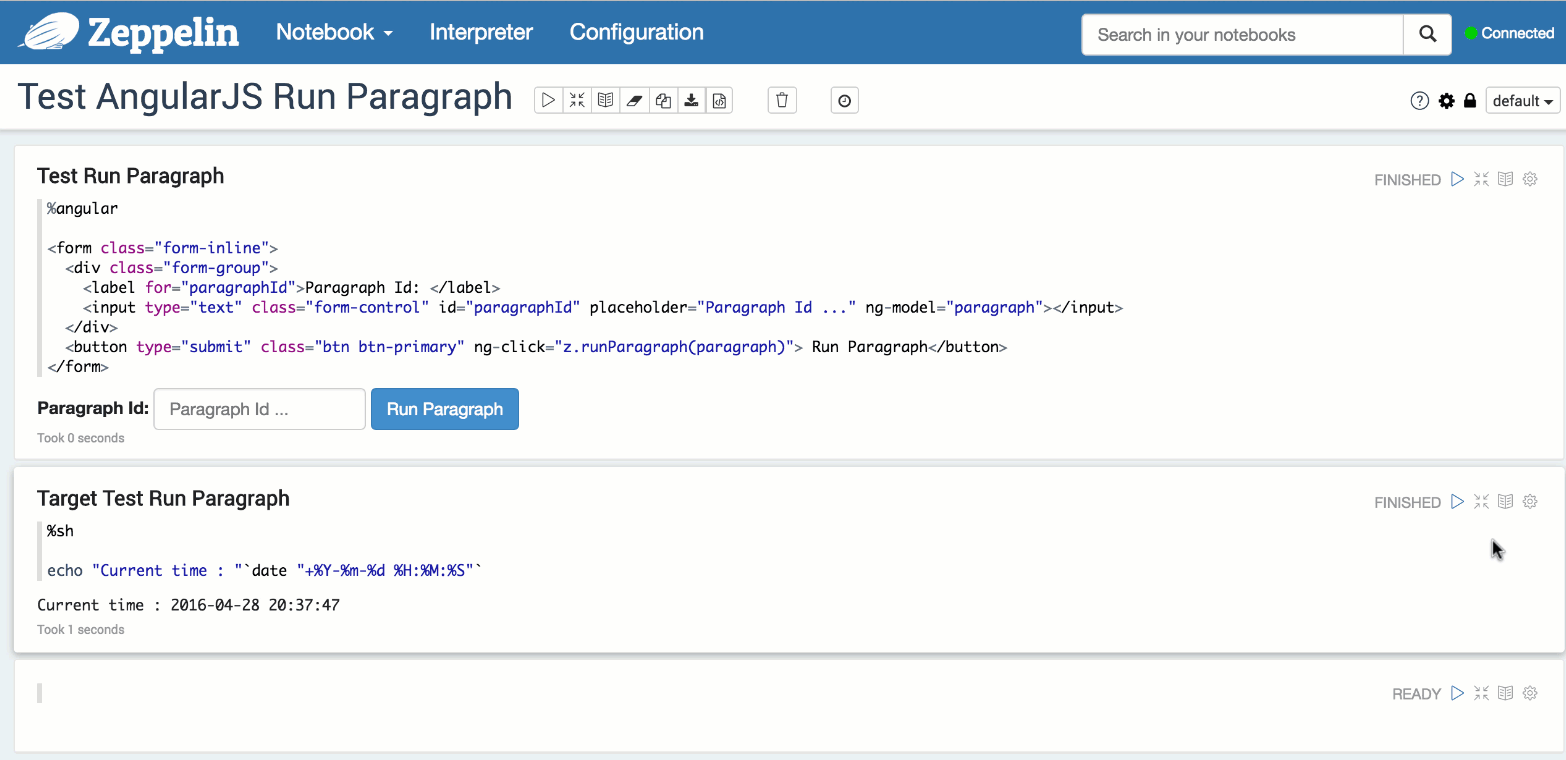
Task: Run the Target Test Run Paragraph
Action: tap(1457, 502)
